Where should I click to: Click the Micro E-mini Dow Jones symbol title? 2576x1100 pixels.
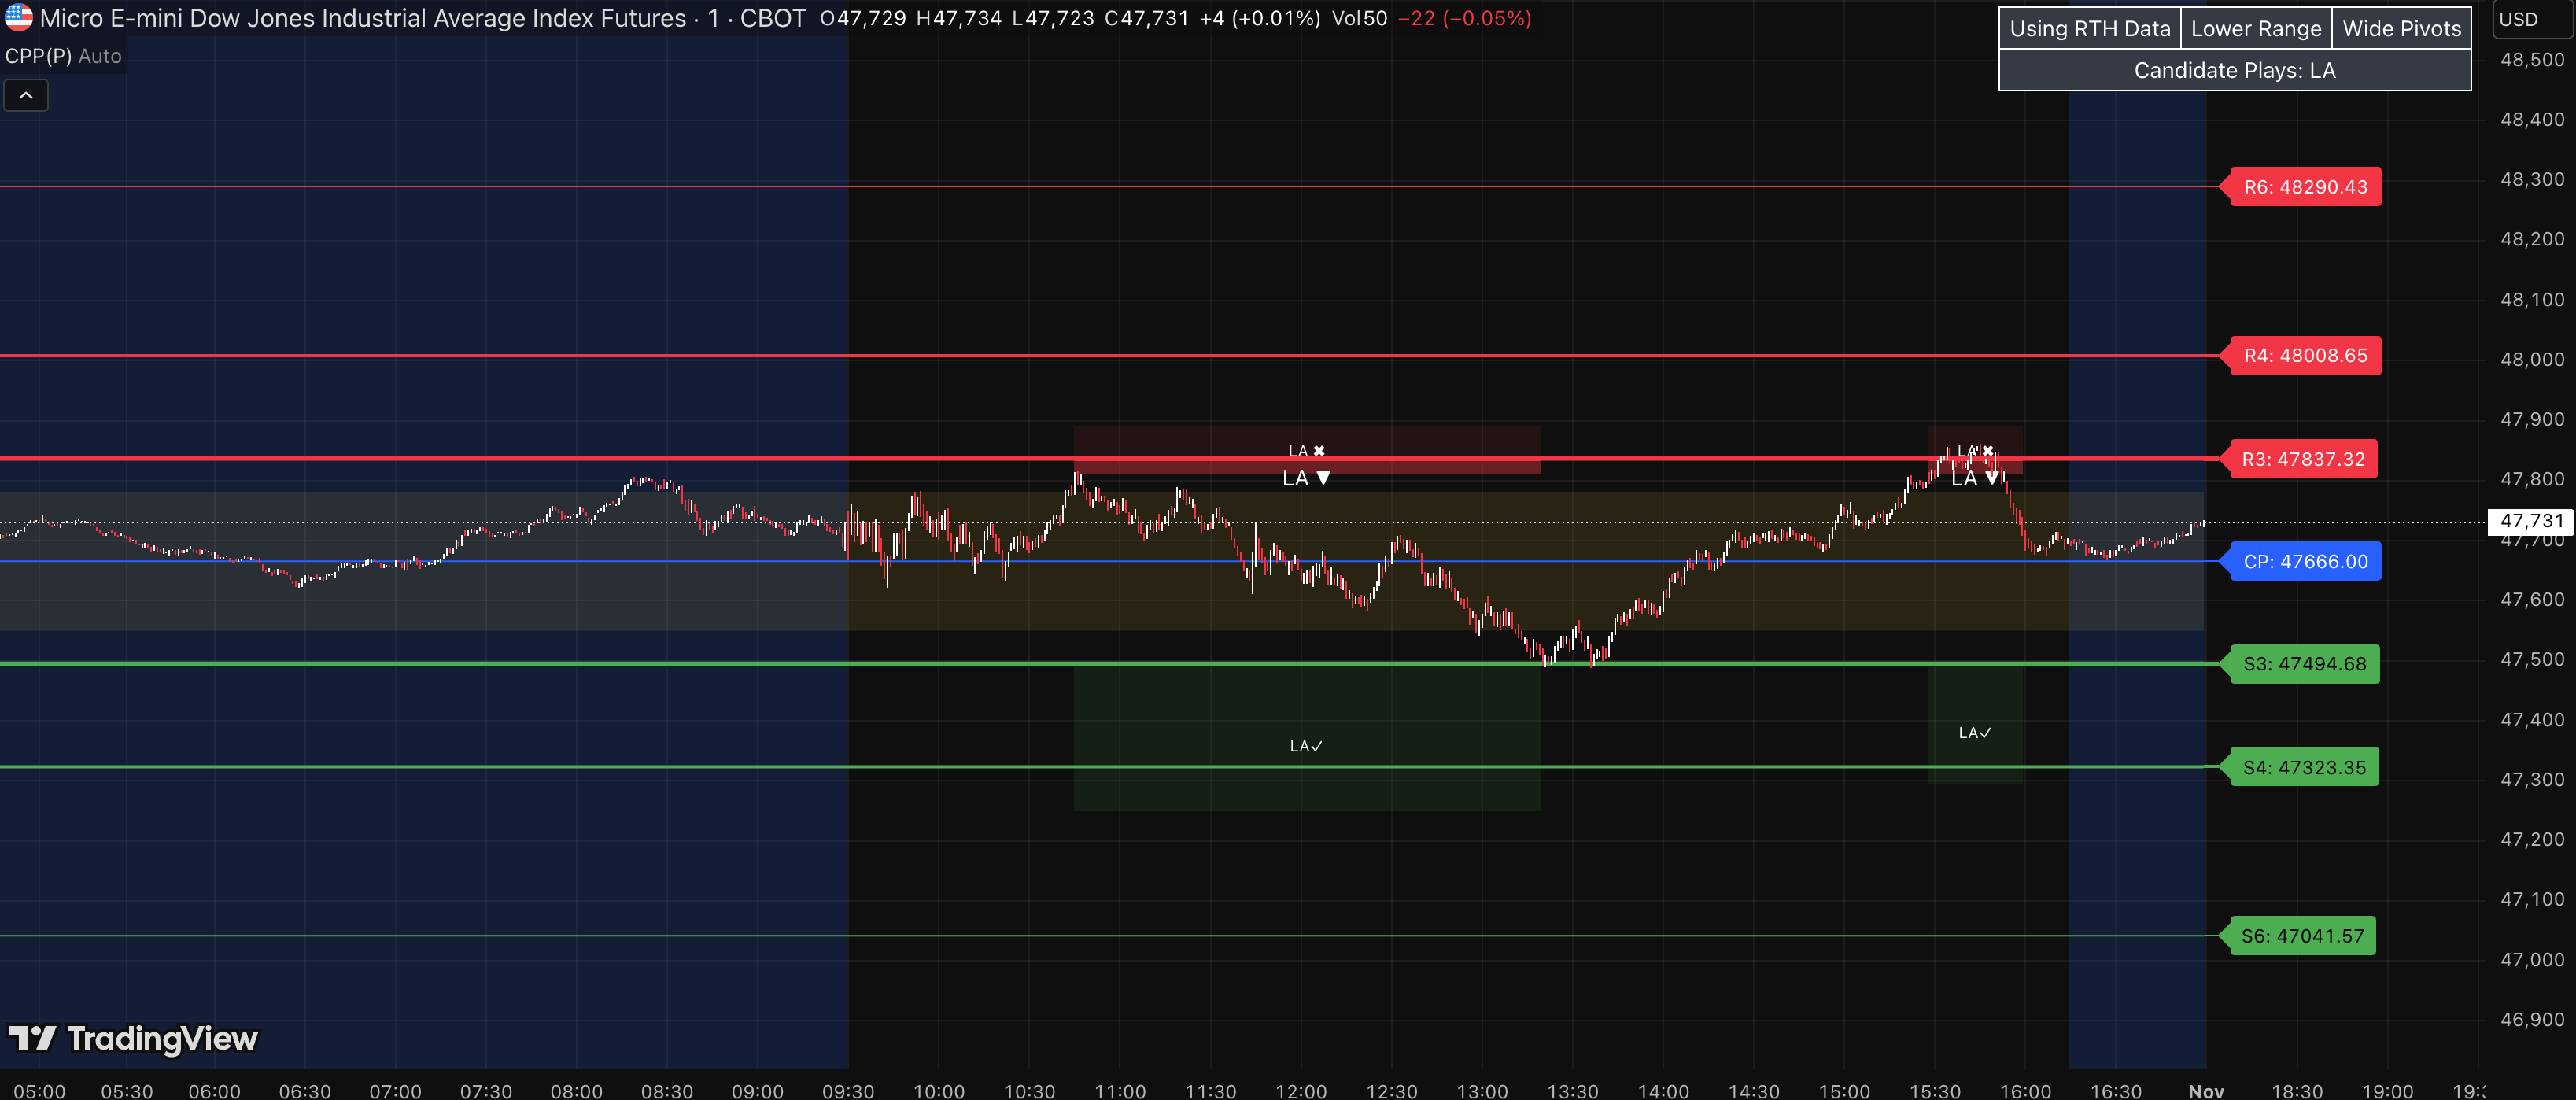tap(363, 18)
